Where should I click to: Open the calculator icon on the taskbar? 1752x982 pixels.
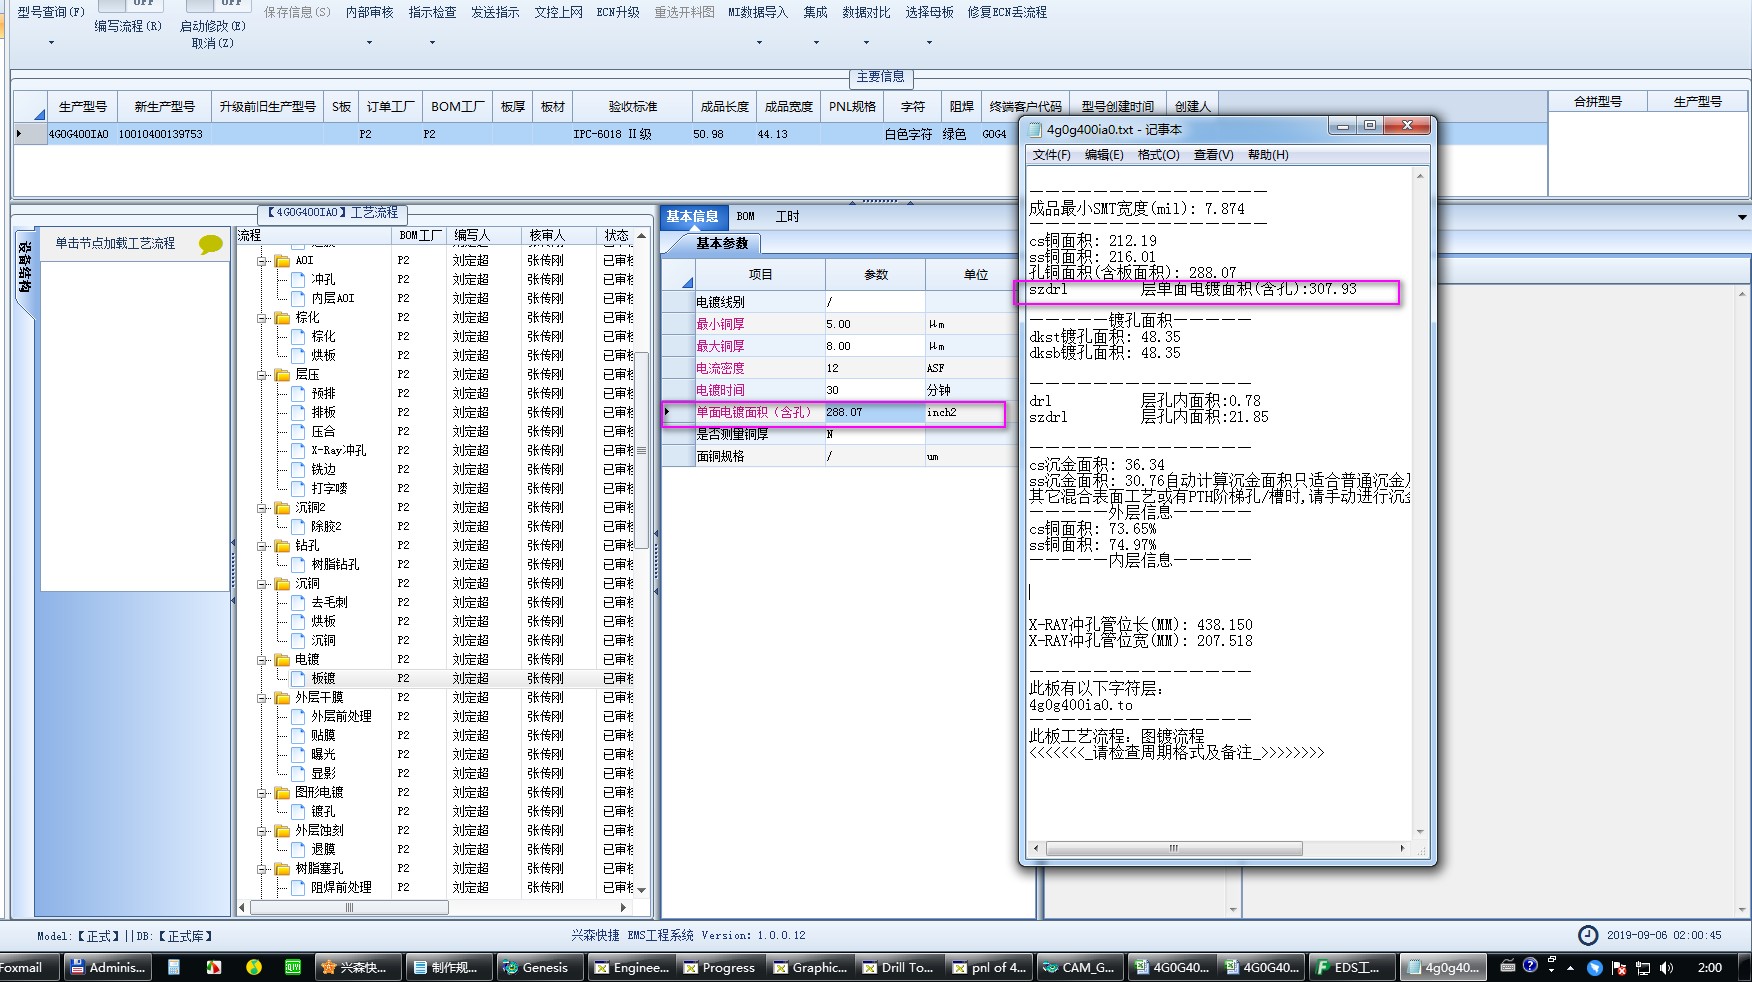pyautogui.click(x=174, y=967)
